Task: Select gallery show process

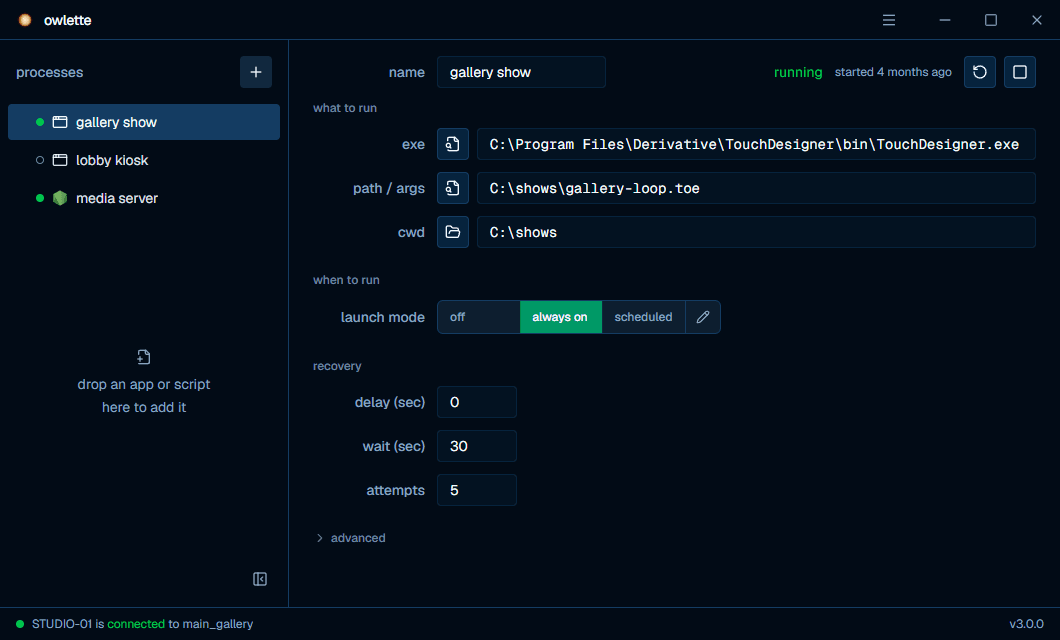Action: [144, 122]
